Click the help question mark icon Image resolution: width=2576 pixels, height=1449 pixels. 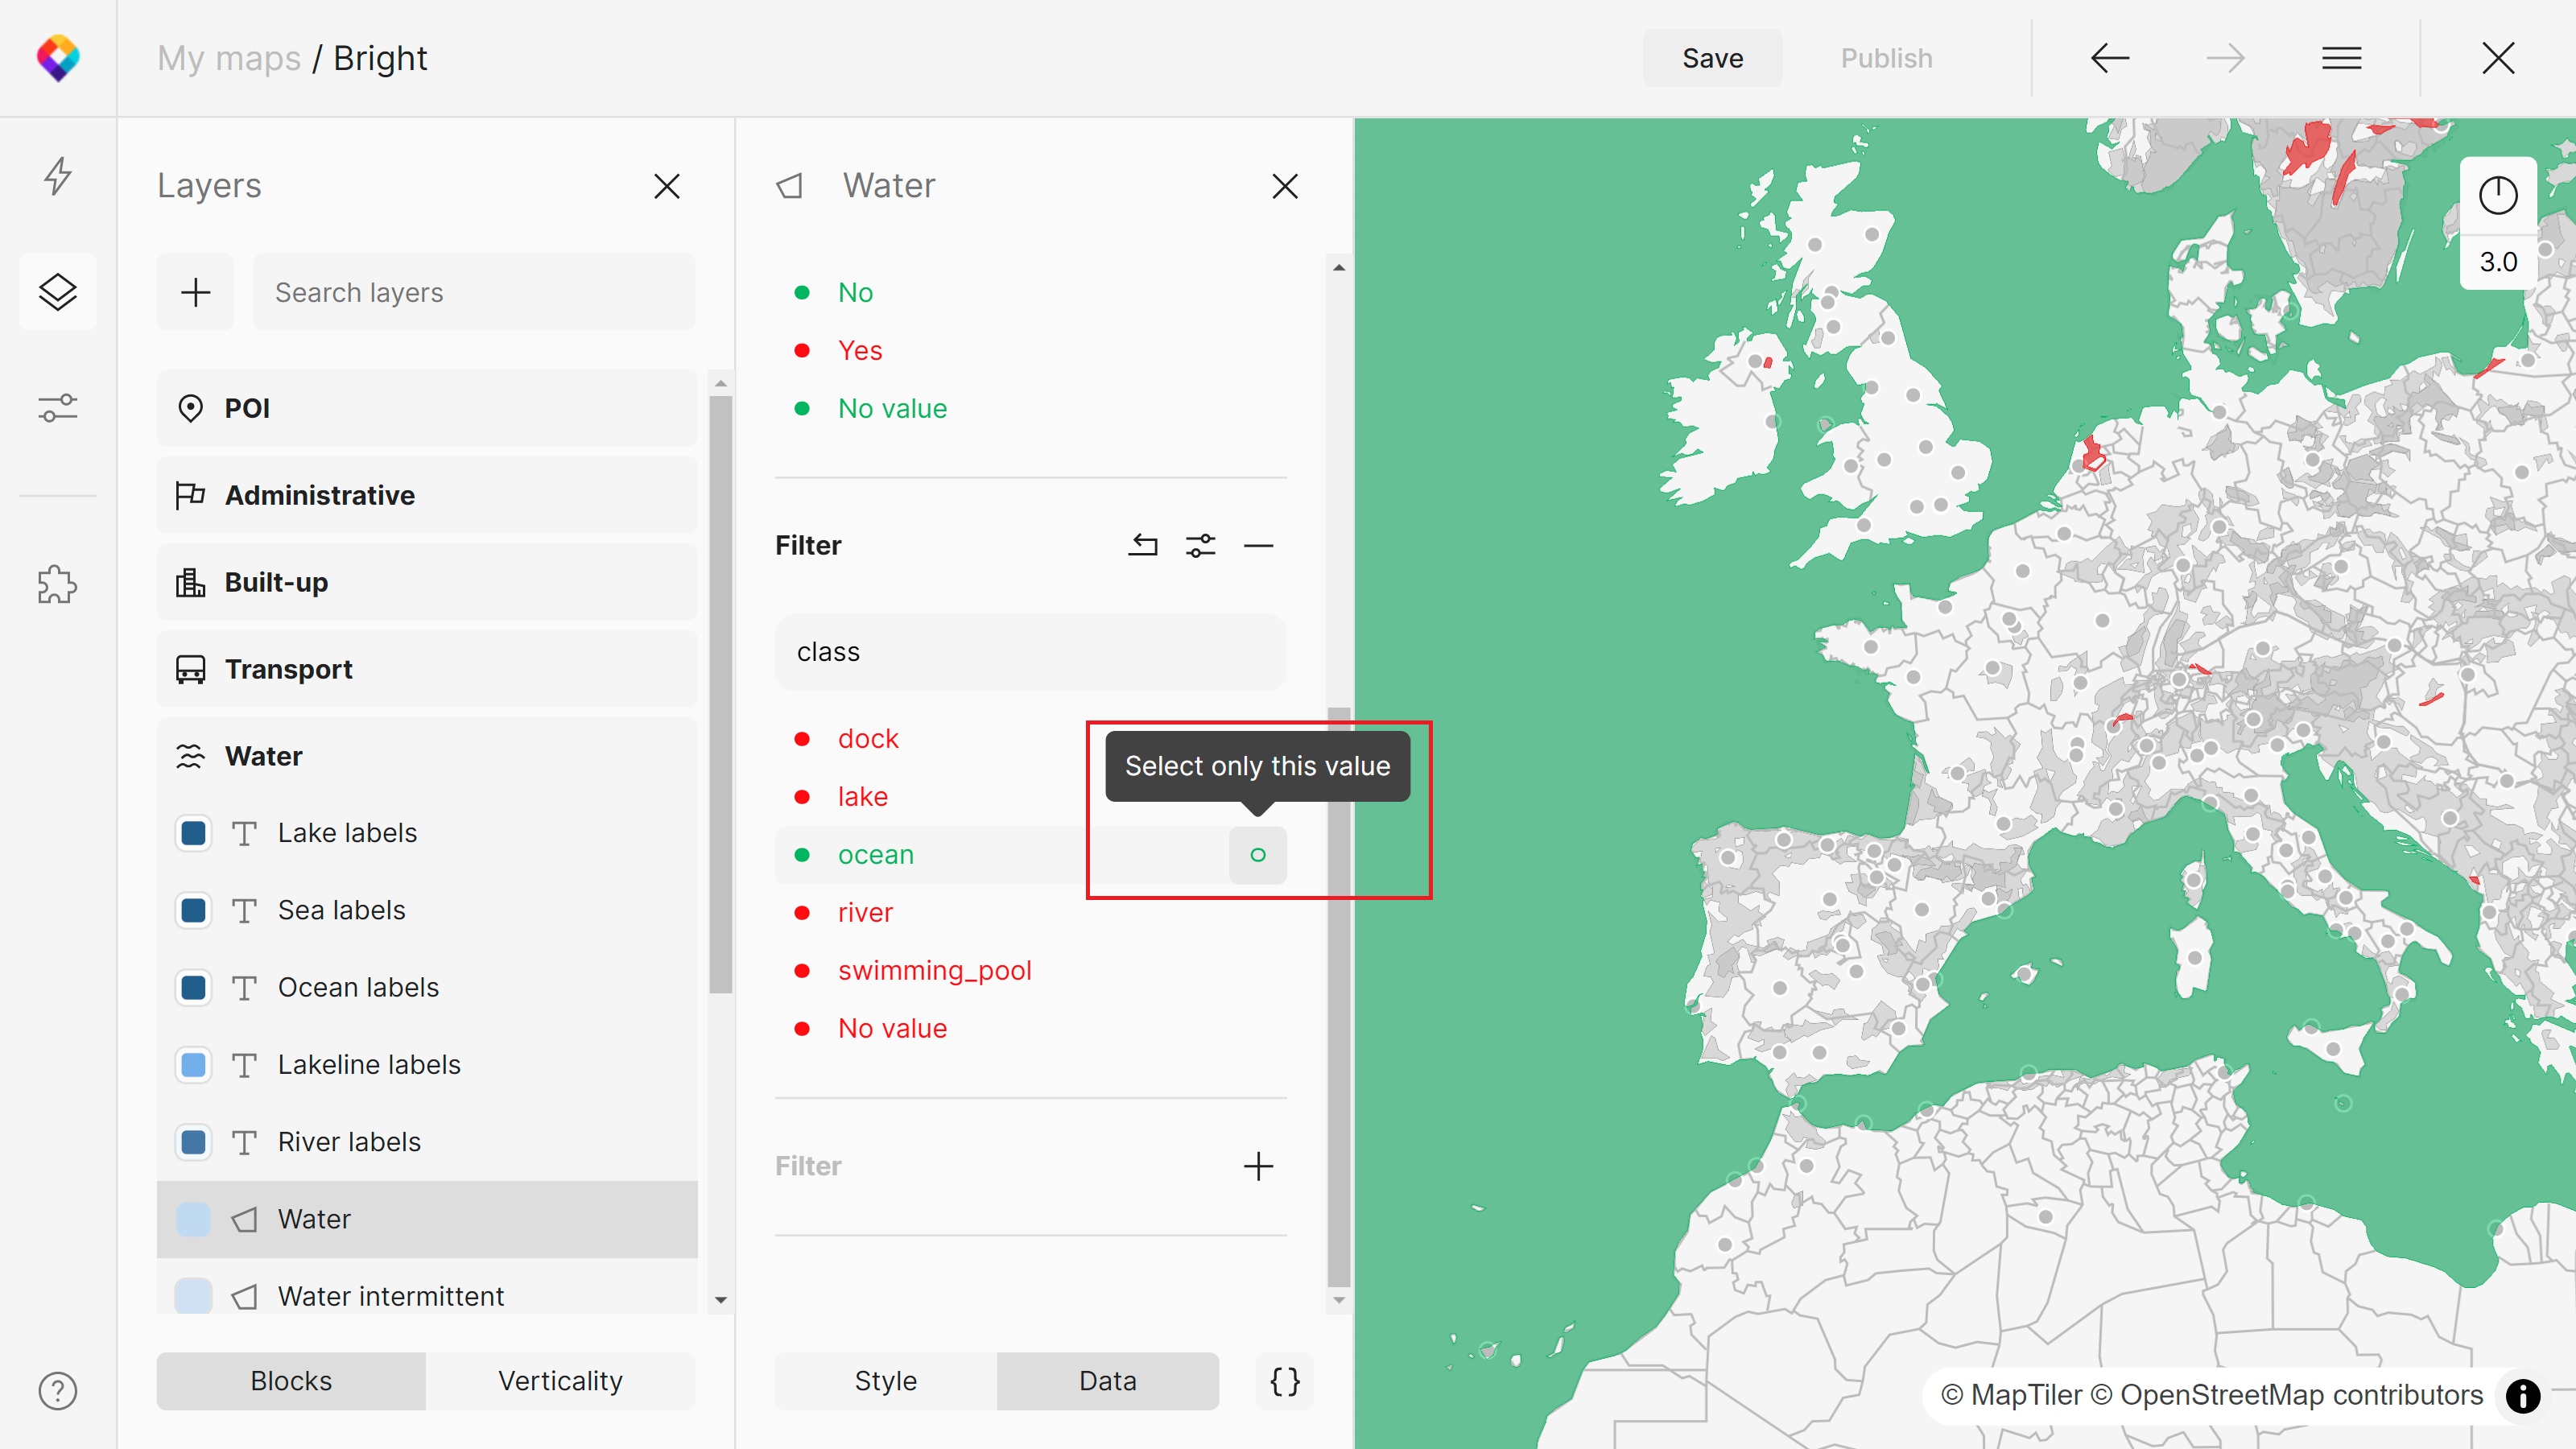point(58,1391)
